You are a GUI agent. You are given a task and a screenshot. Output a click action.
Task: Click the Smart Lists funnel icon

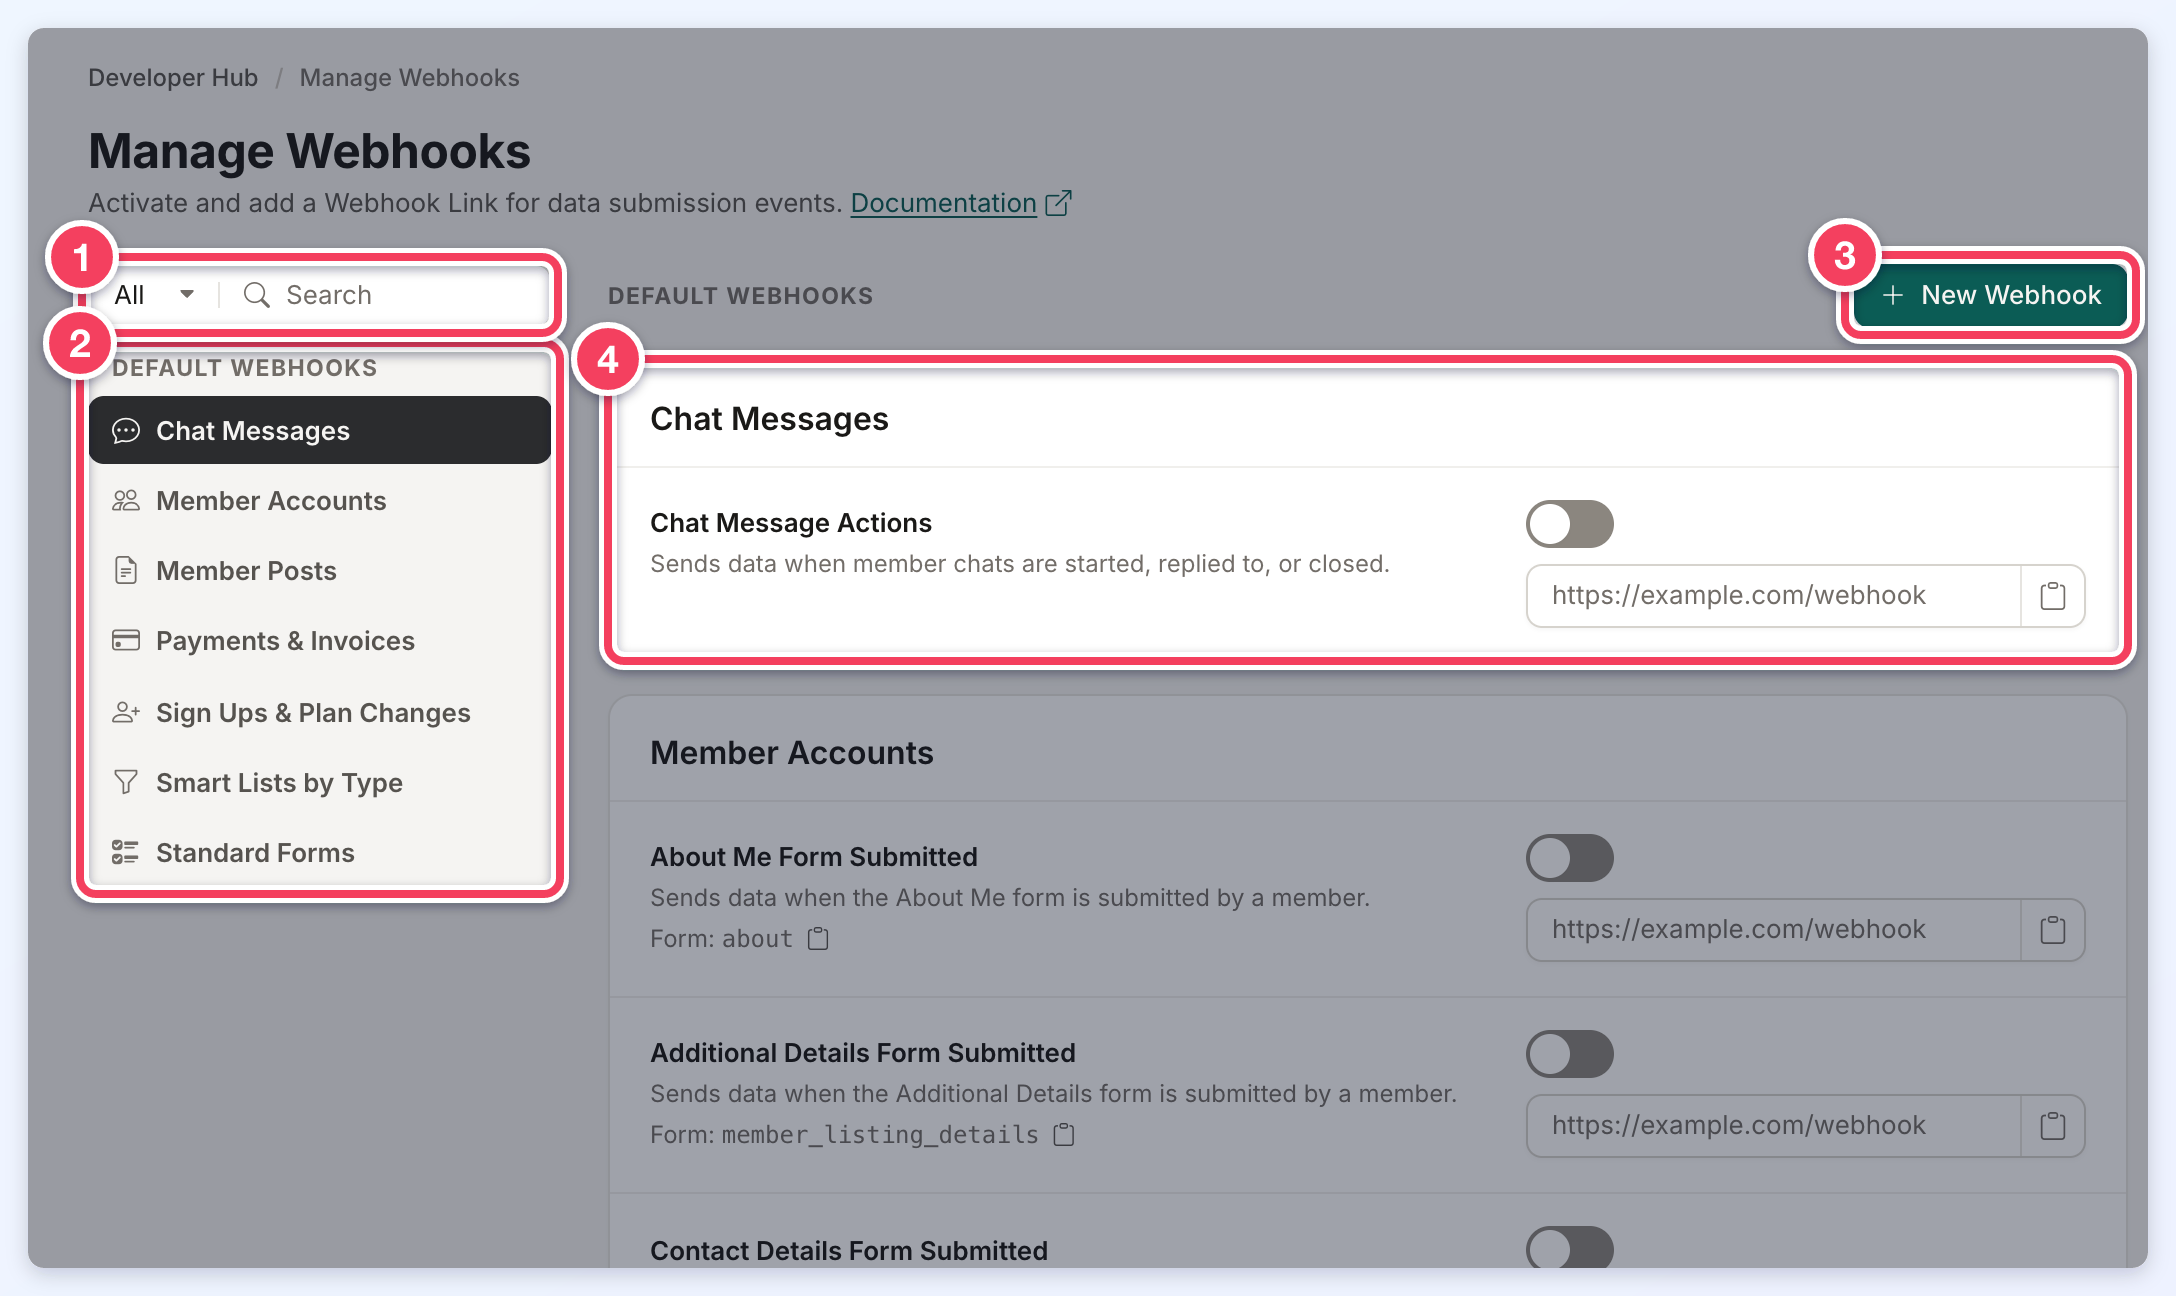click(126, 782)
